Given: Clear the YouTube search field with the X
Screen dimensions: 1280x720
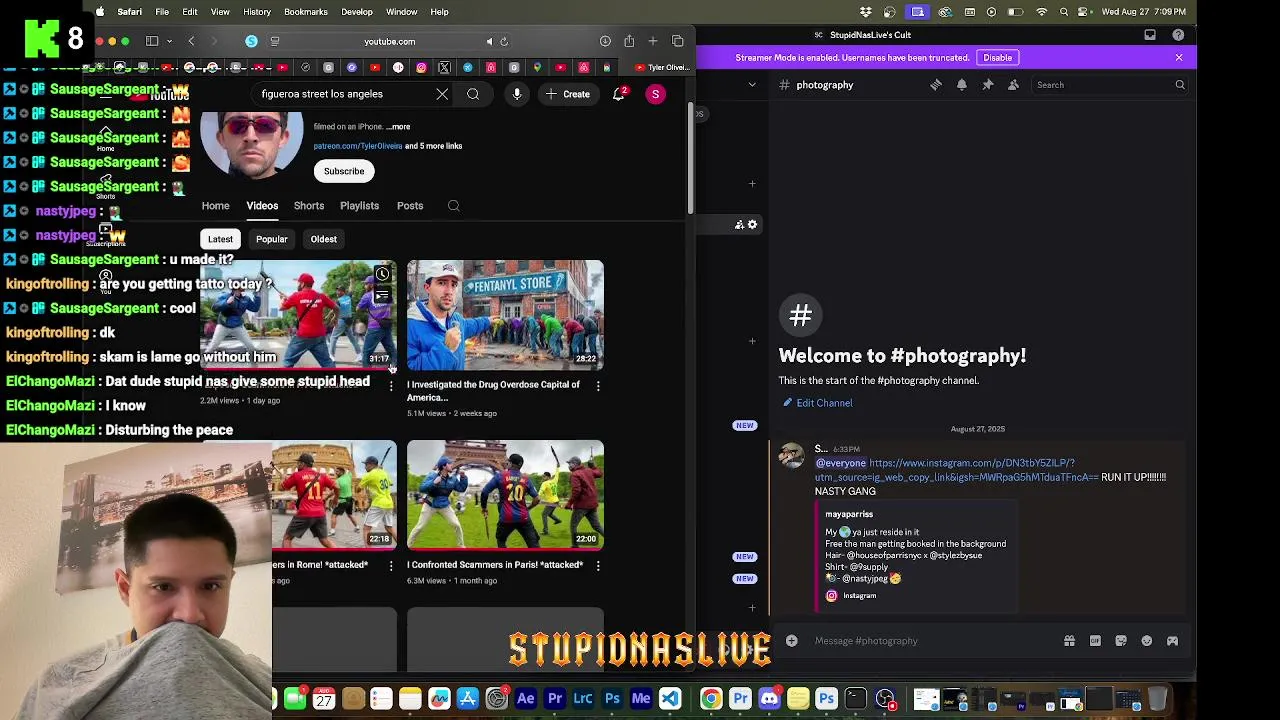Looking at the screenshot, I should pos(442,94).
